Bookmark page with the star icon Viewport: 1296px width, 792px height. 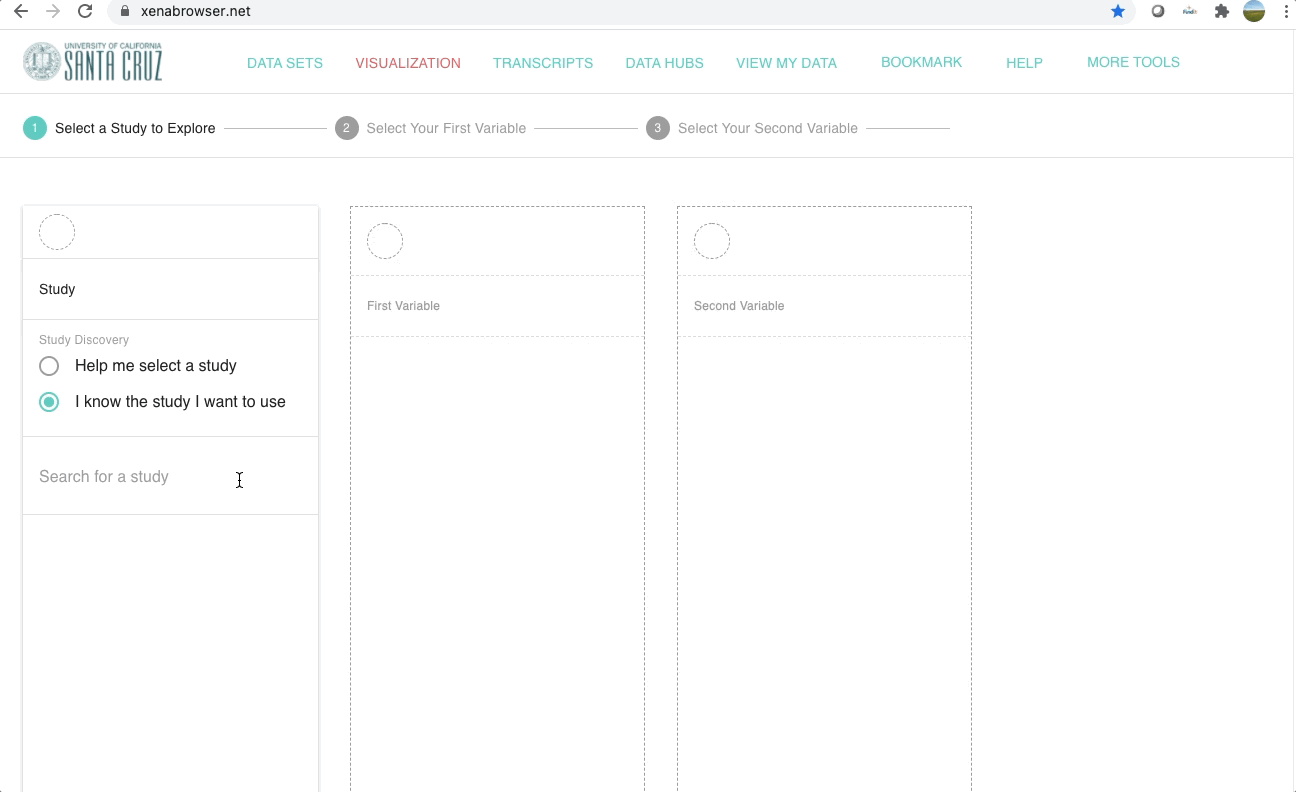1118,11
